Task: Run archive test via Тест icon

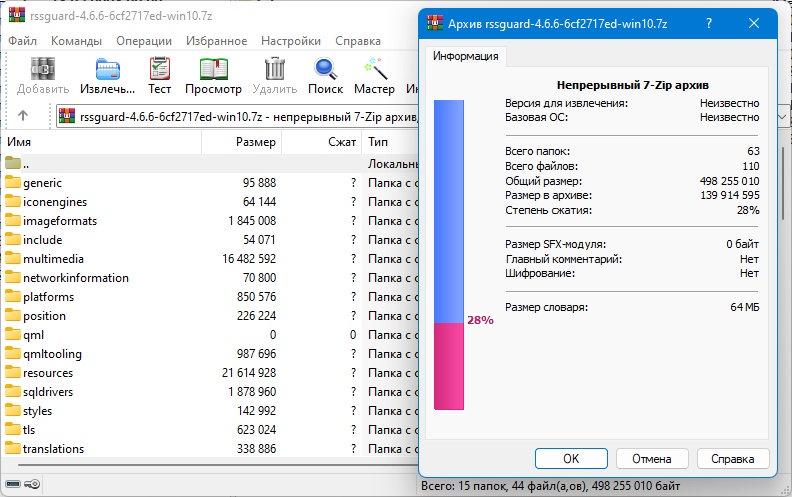Action: pos(160,69)
